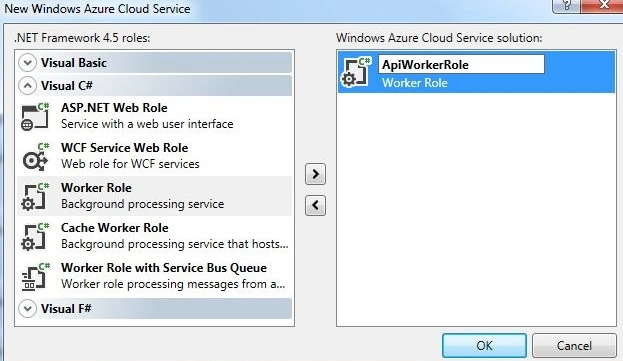Click the ASP.NET Web Role icon
This screenshot has height=361, width=623.
pos(35,116)
